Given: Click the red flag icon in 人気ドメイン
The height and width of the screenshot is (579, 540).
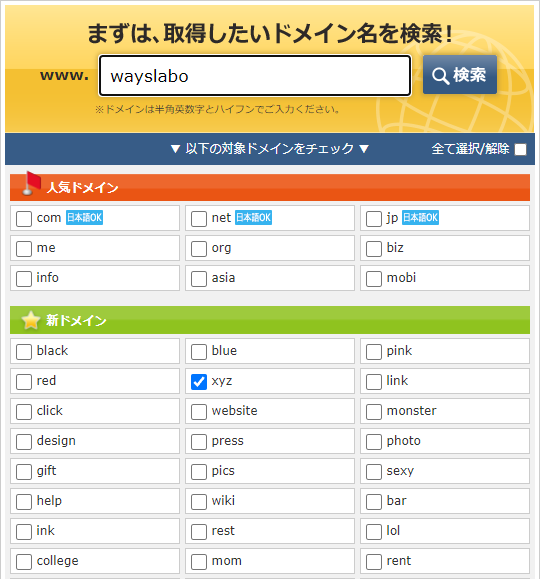Looking at the screenshot, I should pyautogui.click(x=31, y=183).
